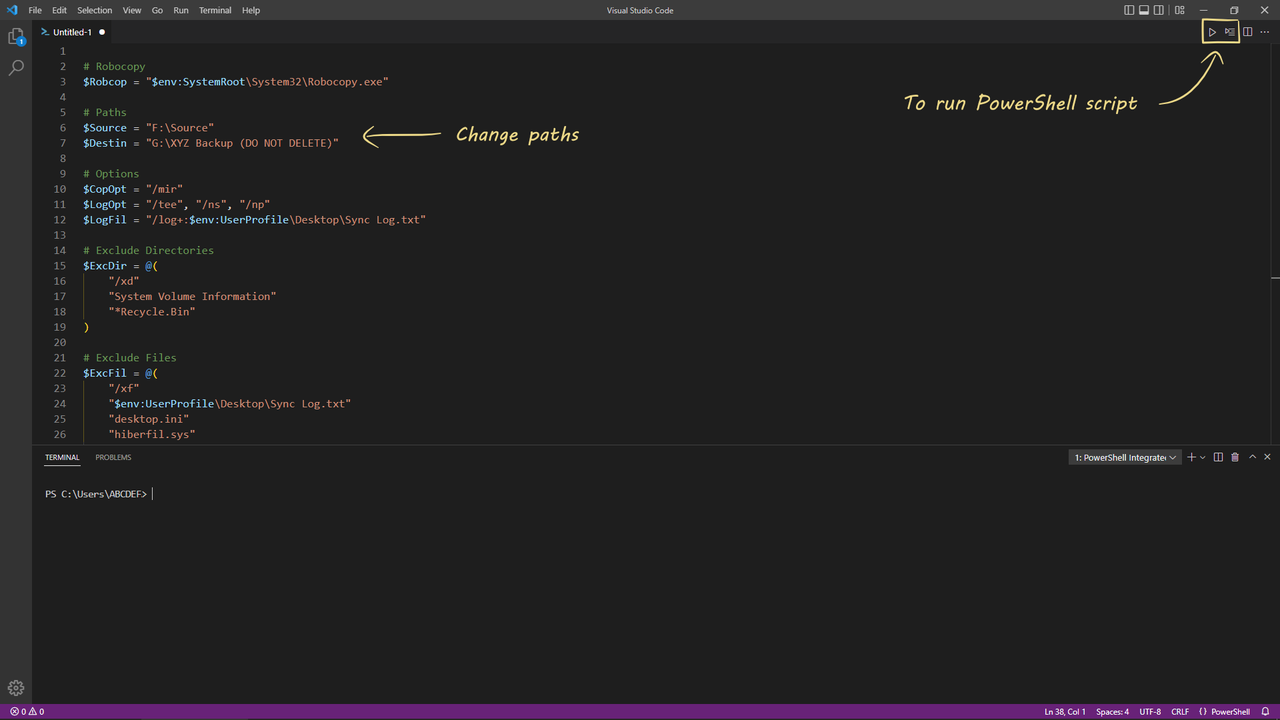Change indentation via Spaces: 4
The height and width of the screenshot is (720, 1280).
[1112, 712]
